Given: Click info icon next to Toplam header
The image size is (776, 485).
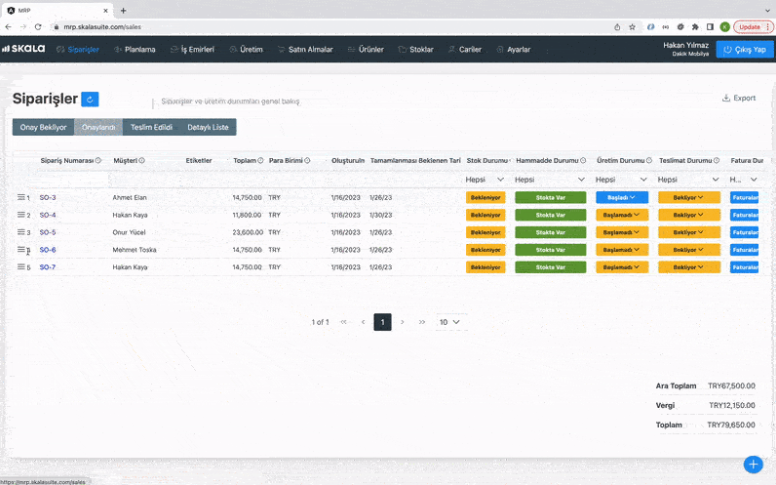Looking at the screenshot, I should tap(260, 160).
